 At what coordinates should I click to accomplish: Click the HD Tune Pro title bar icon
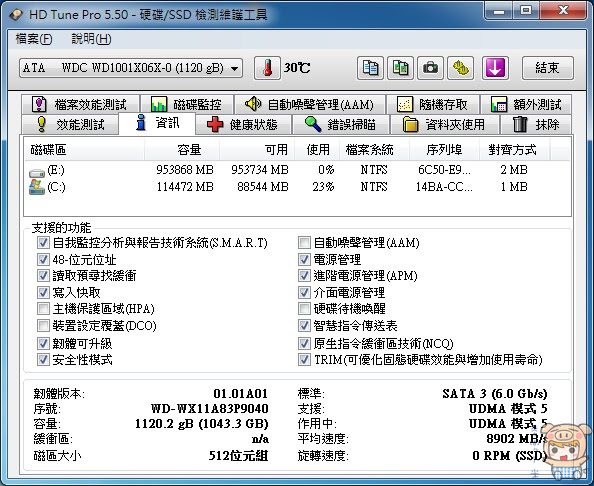16,15
